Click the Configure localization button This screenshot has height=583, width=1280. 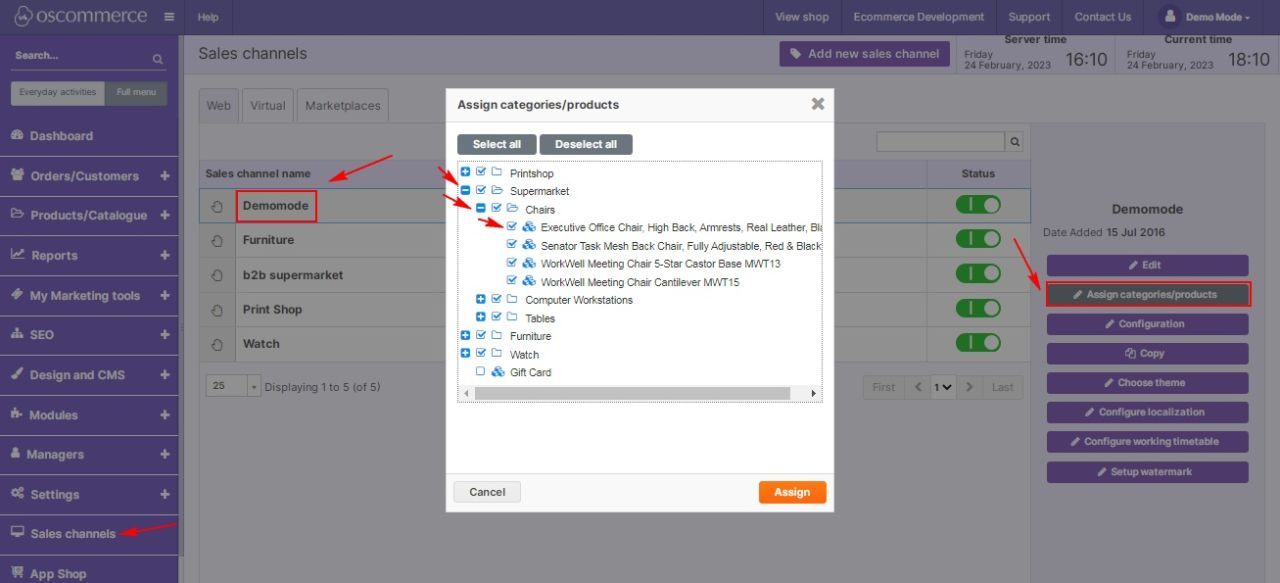(1148, 412)
